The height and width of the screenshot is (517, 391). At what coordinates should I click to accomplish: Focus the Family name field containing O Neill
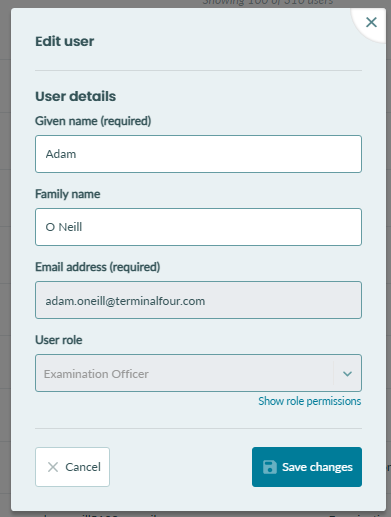(198, 227)
